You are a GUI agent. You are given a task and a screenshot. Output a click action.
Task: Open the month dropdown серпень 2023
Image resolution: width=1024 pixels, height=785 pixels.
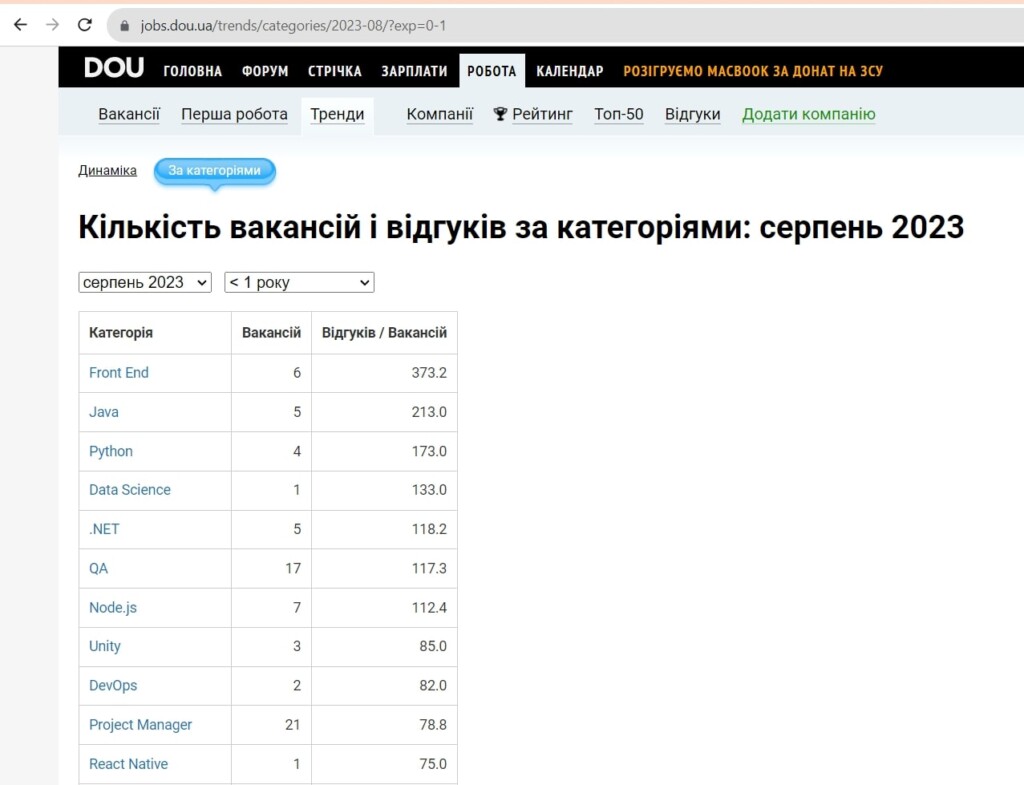[145, 282]
